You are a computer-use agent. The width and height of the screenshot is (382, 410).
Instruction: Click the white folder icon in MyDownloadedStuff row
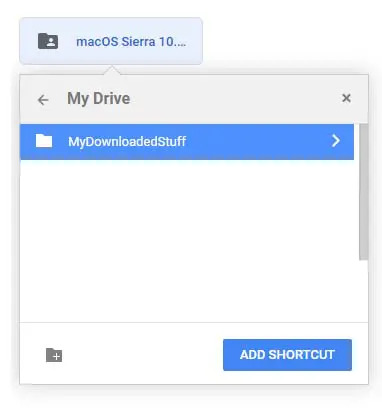[44, 141]
